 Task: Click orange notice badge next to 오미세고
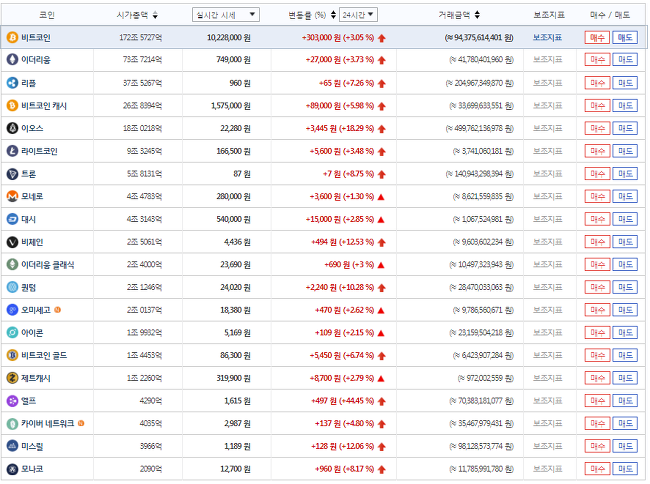point(58,310)
